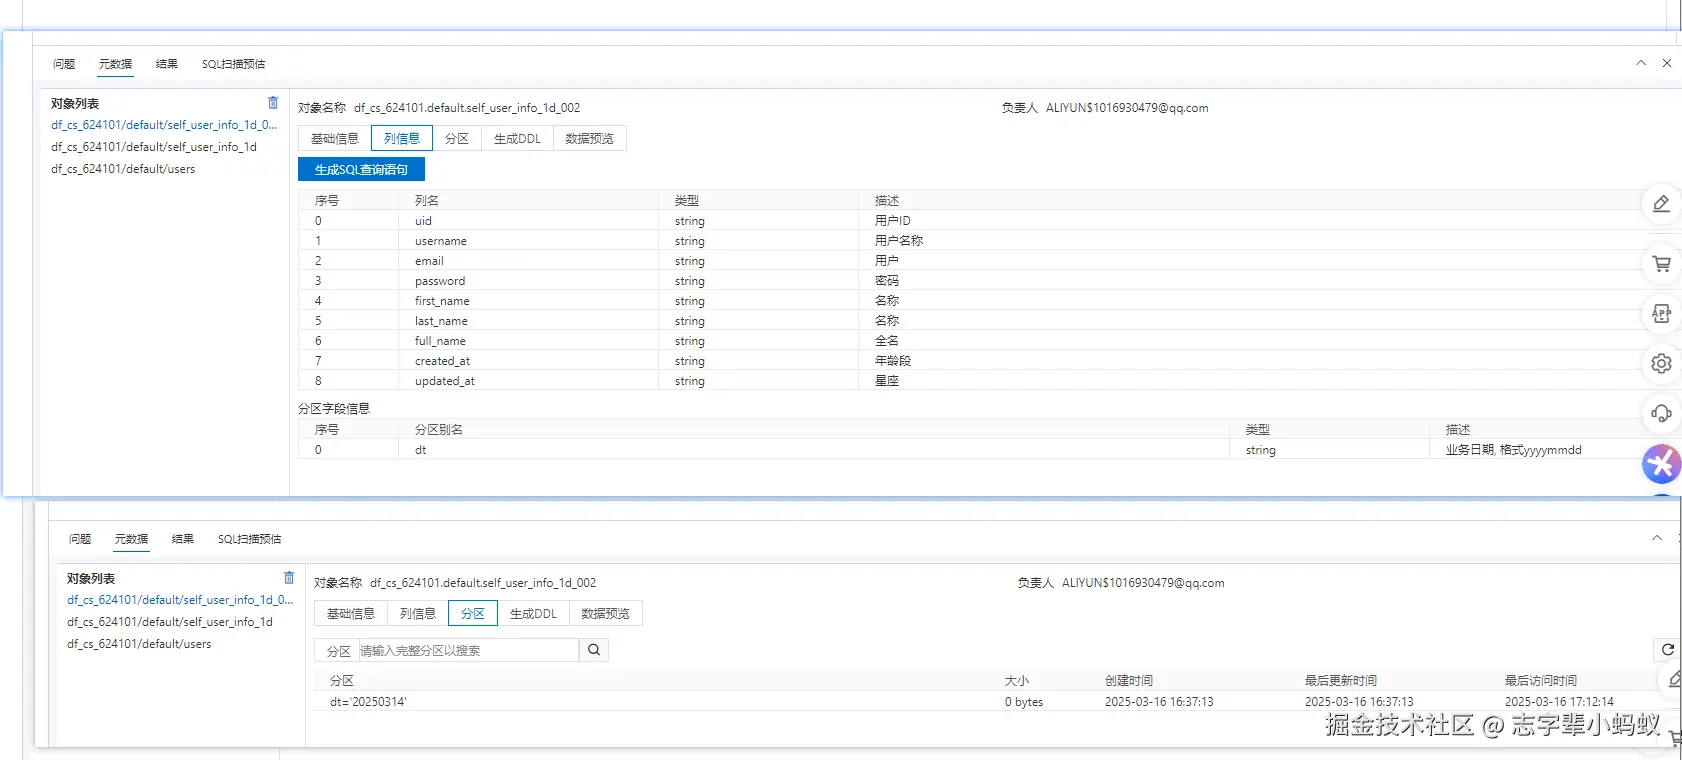
Task: Open 生成DDL sub-tab in lower panel
Action: point(533,614)
